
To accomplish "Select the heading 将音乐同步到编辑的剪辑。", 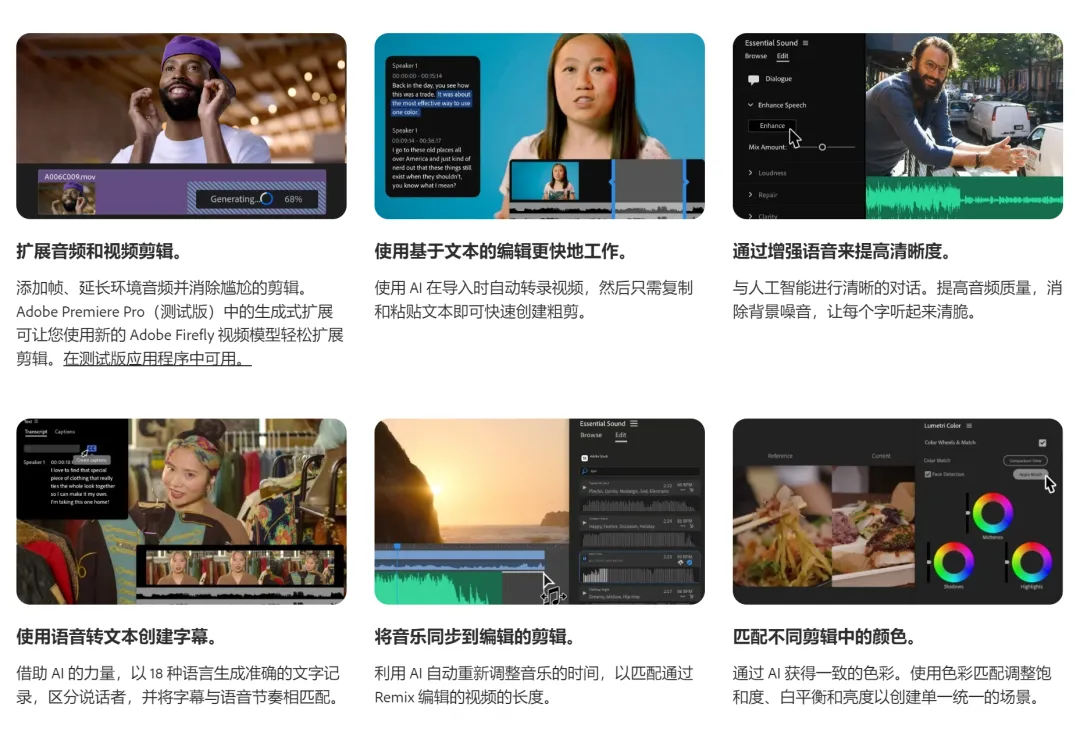I will 475,636.
